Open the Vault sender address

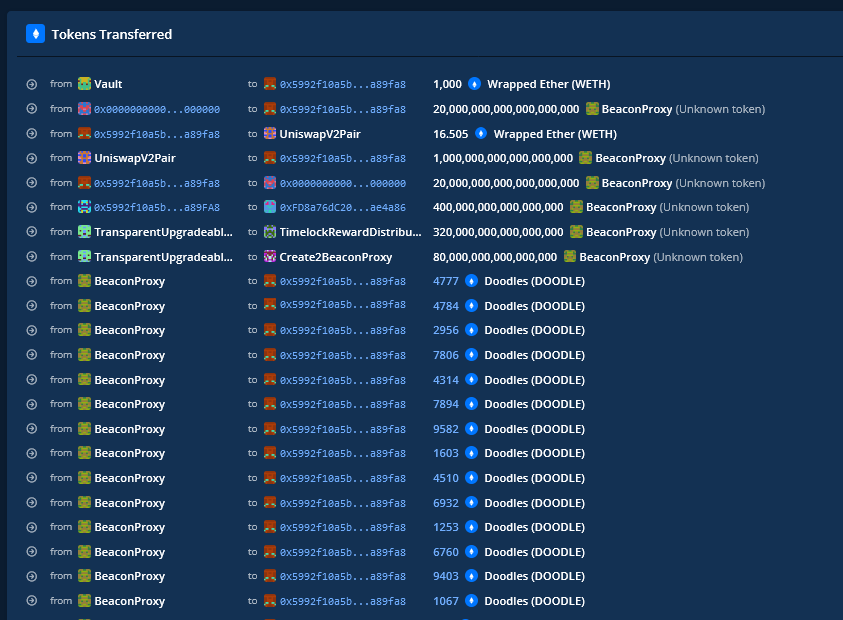coord(108,84)
